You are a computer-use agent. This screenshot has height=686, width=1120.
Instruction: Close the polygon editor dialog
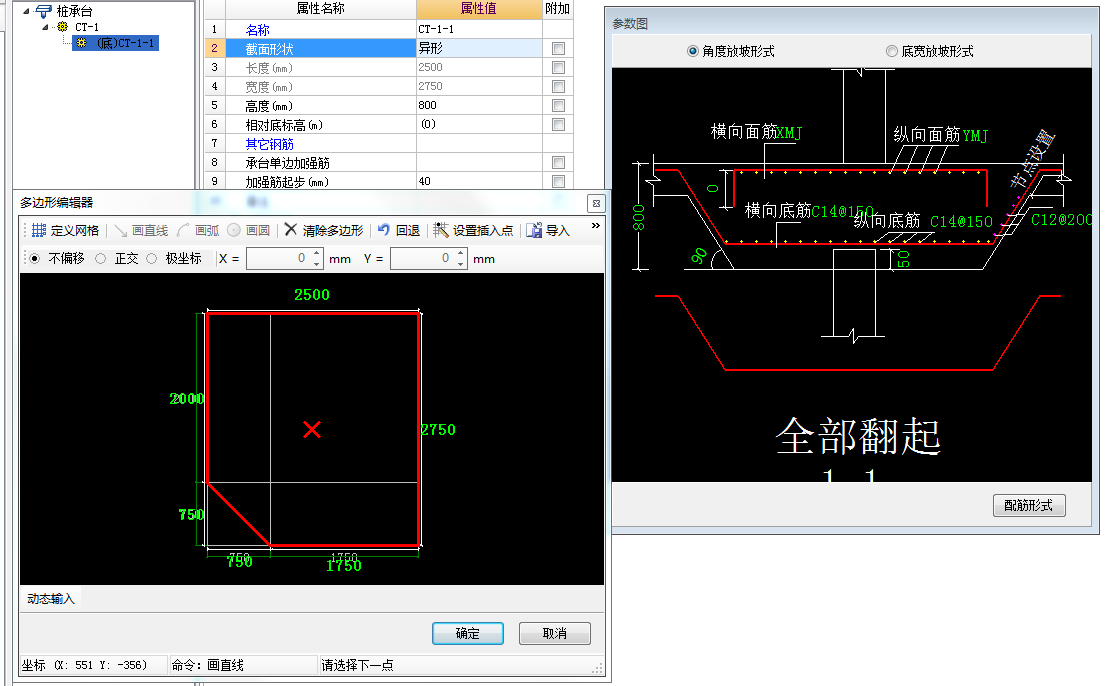(x=596, y=203)
